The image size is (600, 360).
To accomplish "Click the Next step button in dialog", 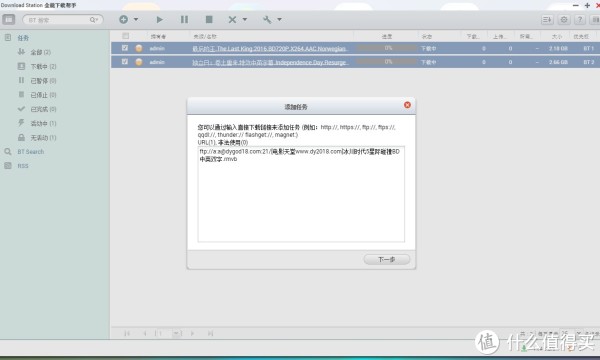I will [386, 259].
